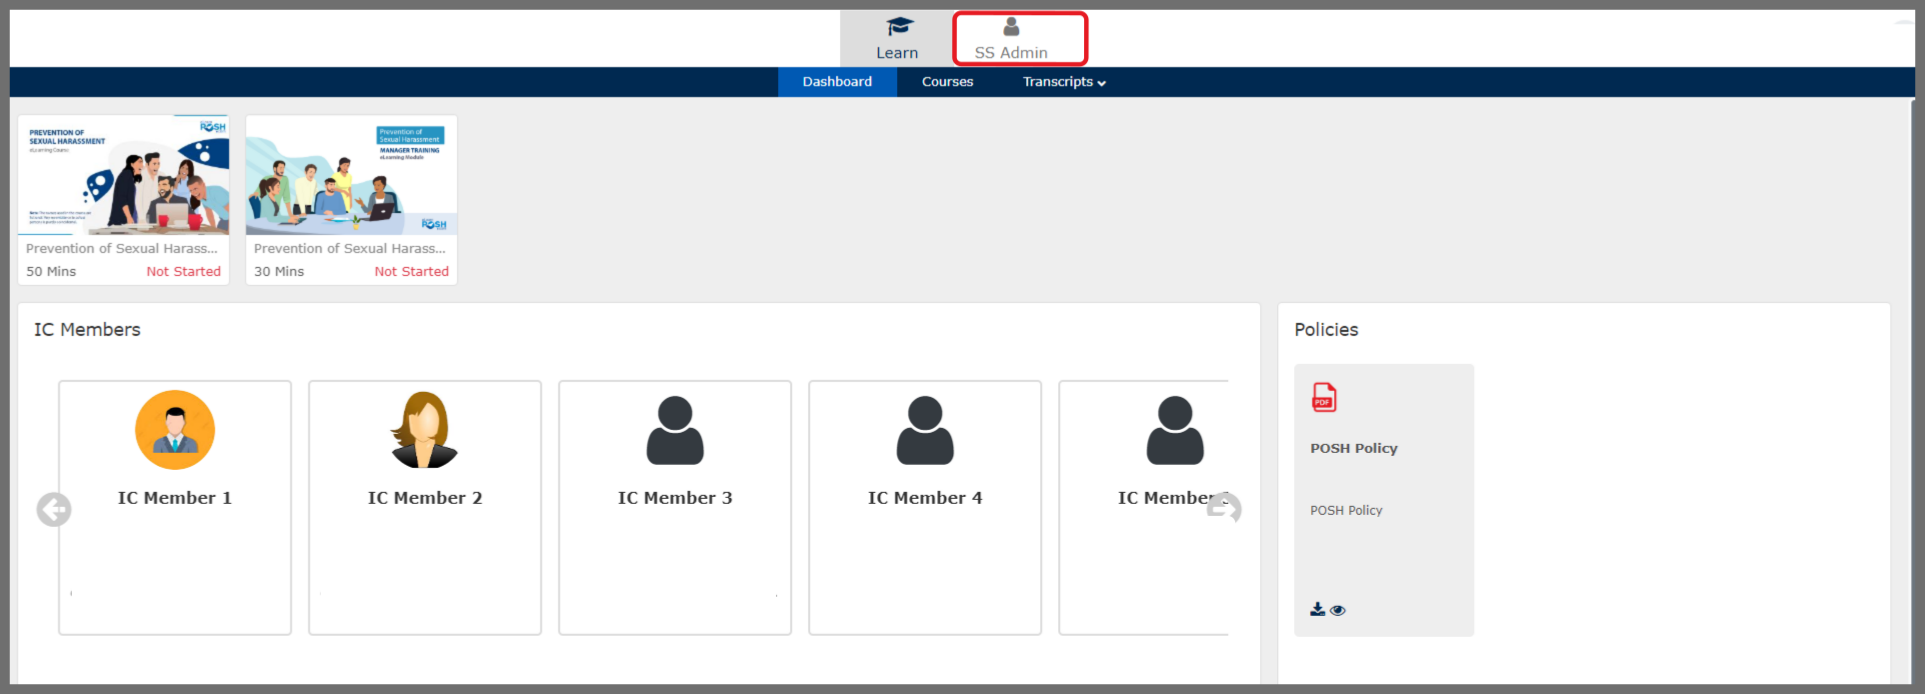Open the Courses tab
Viewport: 1925px width, 694px height.
[x=947, y=82]
